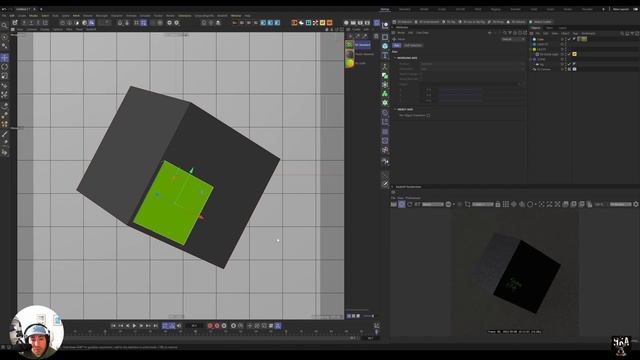Select the green material in Material Manager
This screenshot has width=640, height=360.
349,63
